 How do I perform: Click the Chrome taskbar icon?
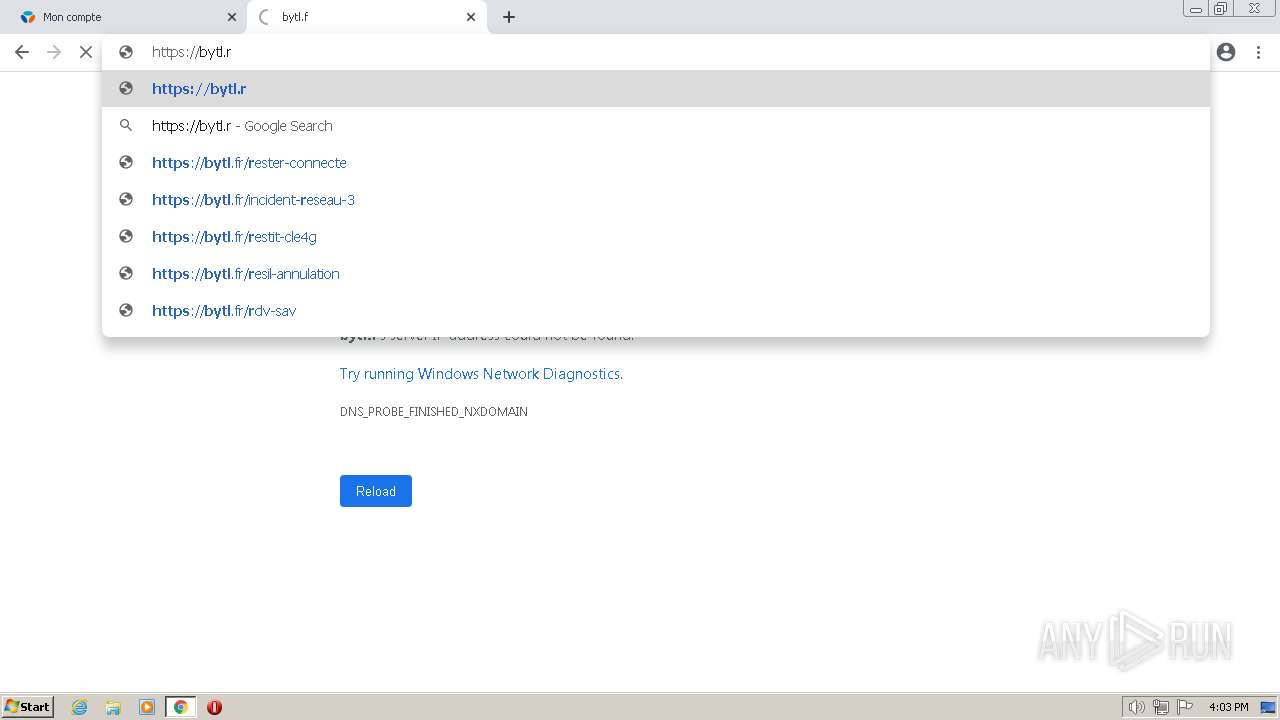pos(180,707)
